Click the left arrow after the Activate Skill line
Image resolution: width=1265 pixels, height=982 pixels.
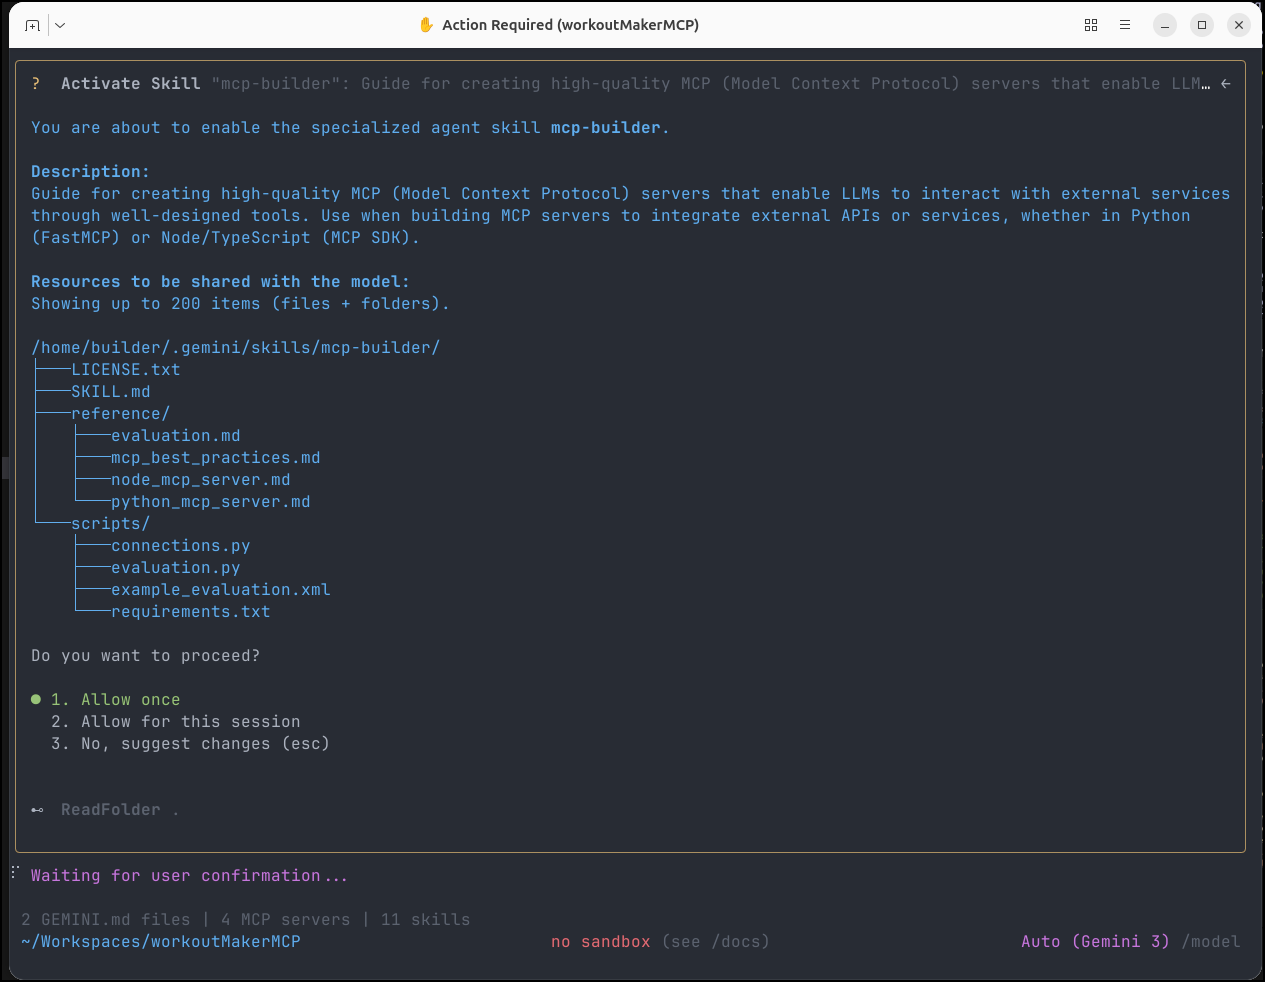coord(1226,84)
